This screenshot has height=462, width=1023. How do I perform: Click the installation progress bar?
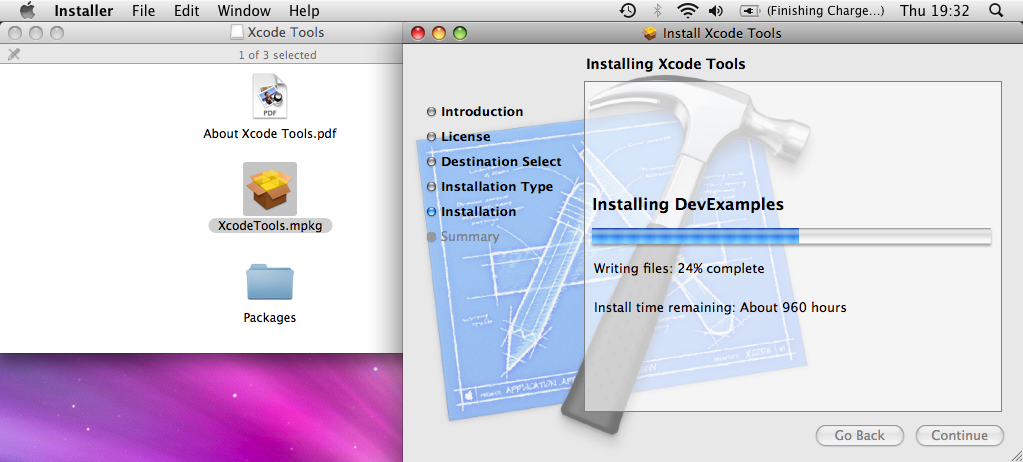791,236
